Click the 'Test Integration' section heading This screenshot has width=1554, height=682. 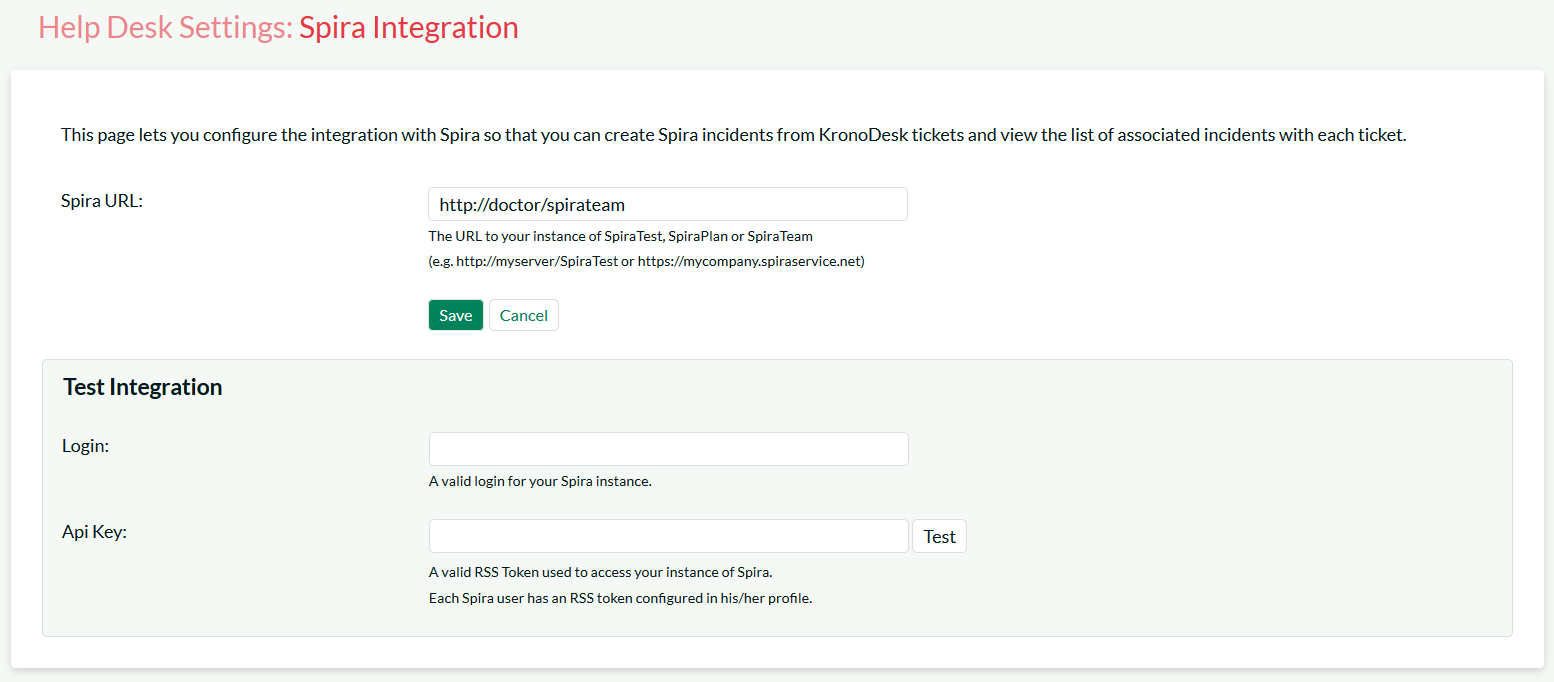click(x=142, y=387)
